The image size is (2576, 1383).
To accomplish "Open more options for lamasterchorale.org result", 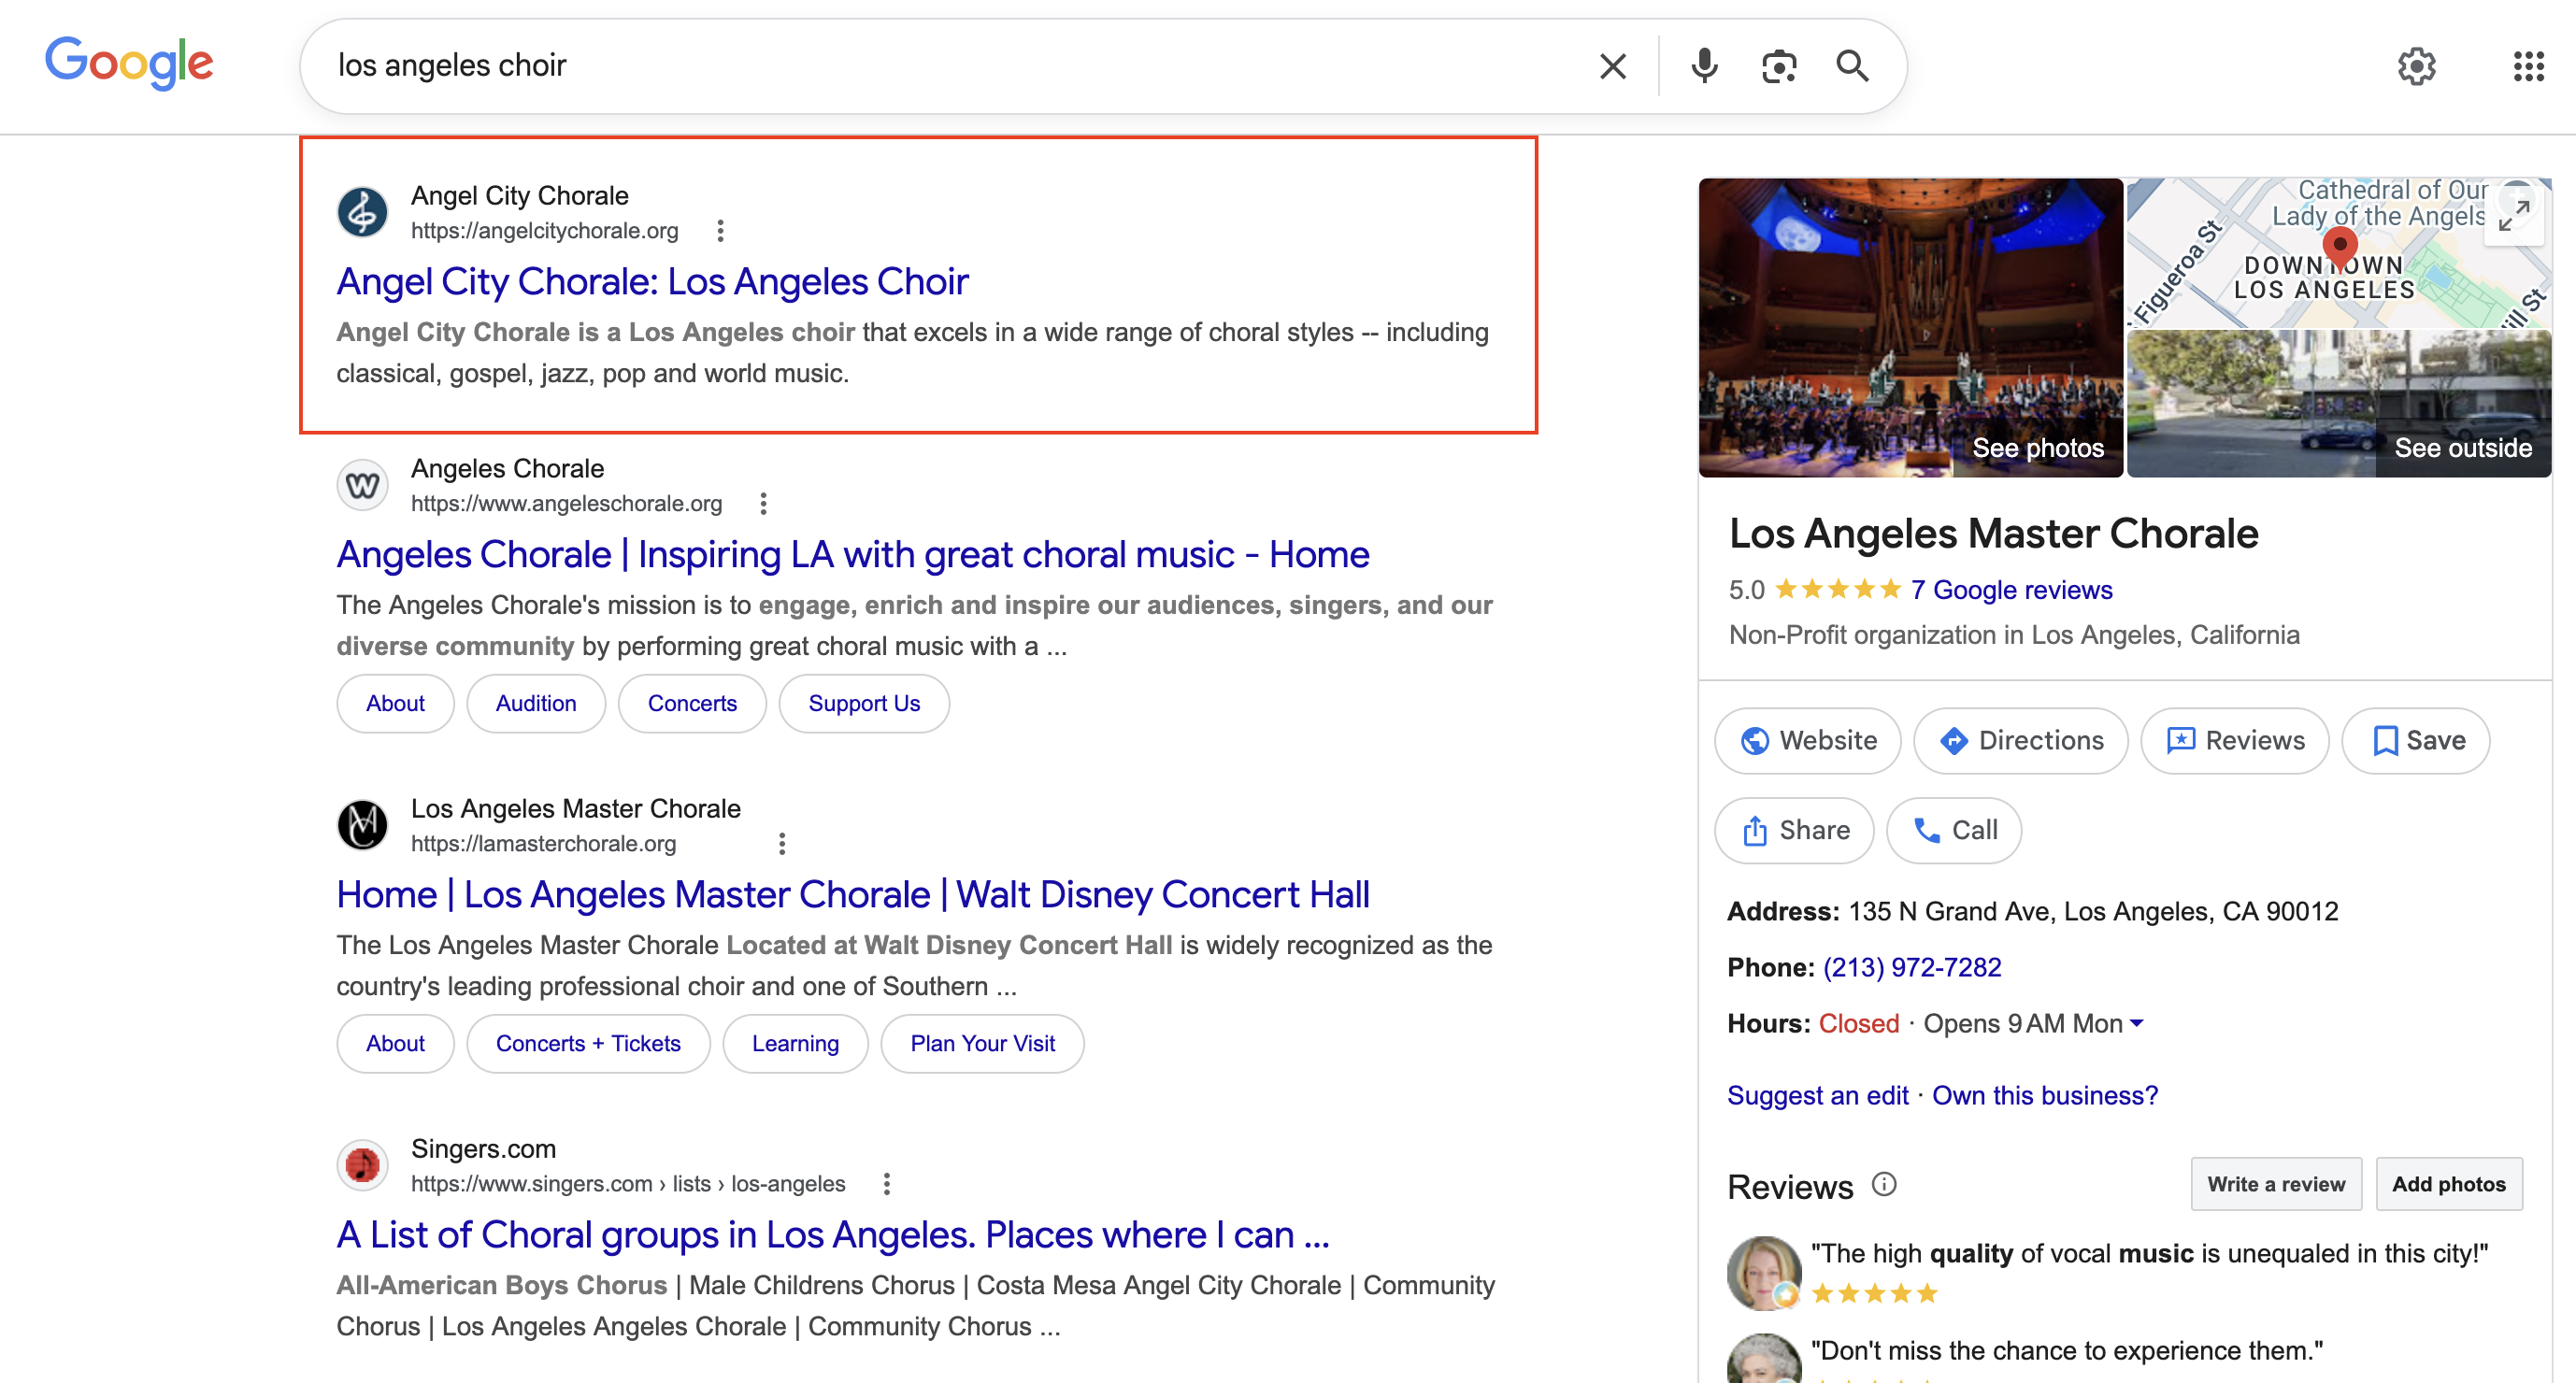I will coord(782,843).
